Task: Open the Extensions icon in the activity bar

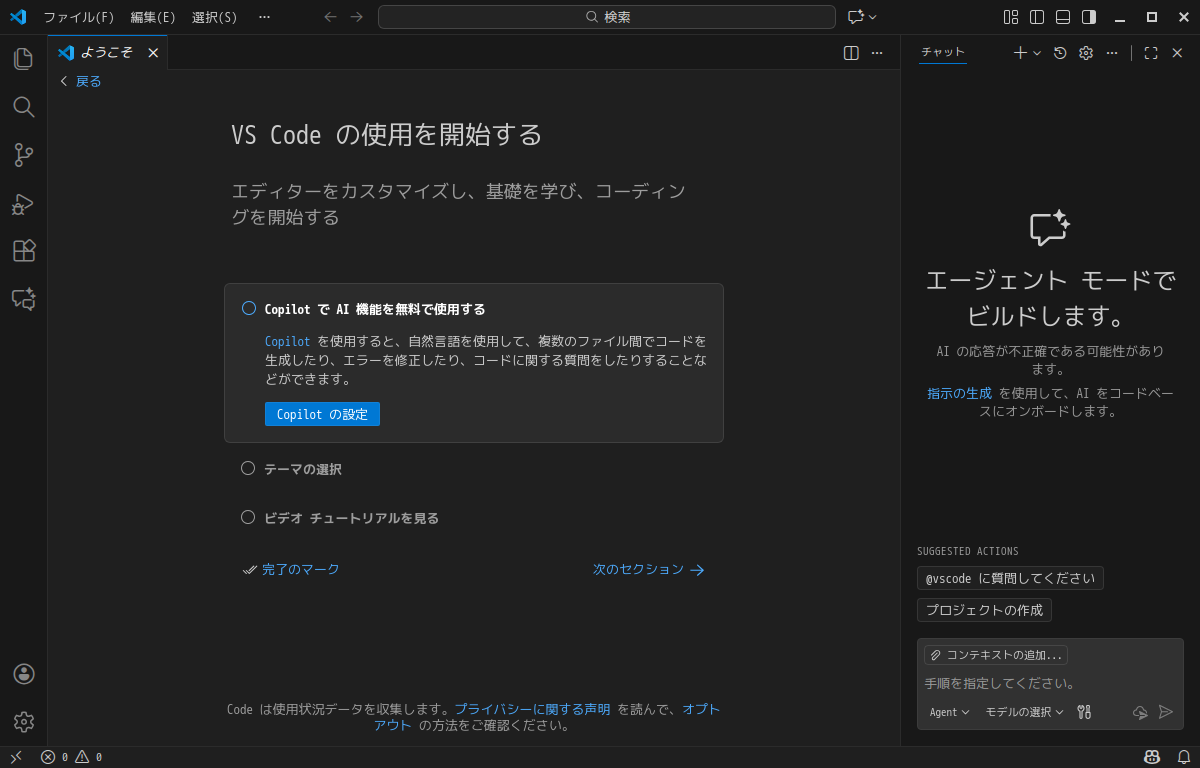Action: tap(23, 251)
